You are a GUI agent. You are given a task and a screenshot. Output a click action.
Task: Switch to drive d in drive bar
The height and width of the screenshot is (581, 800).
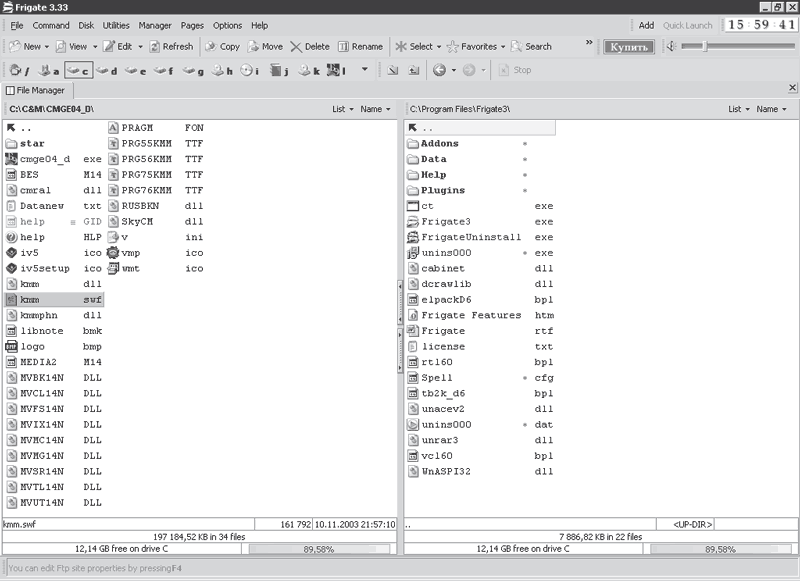[107, 70]
